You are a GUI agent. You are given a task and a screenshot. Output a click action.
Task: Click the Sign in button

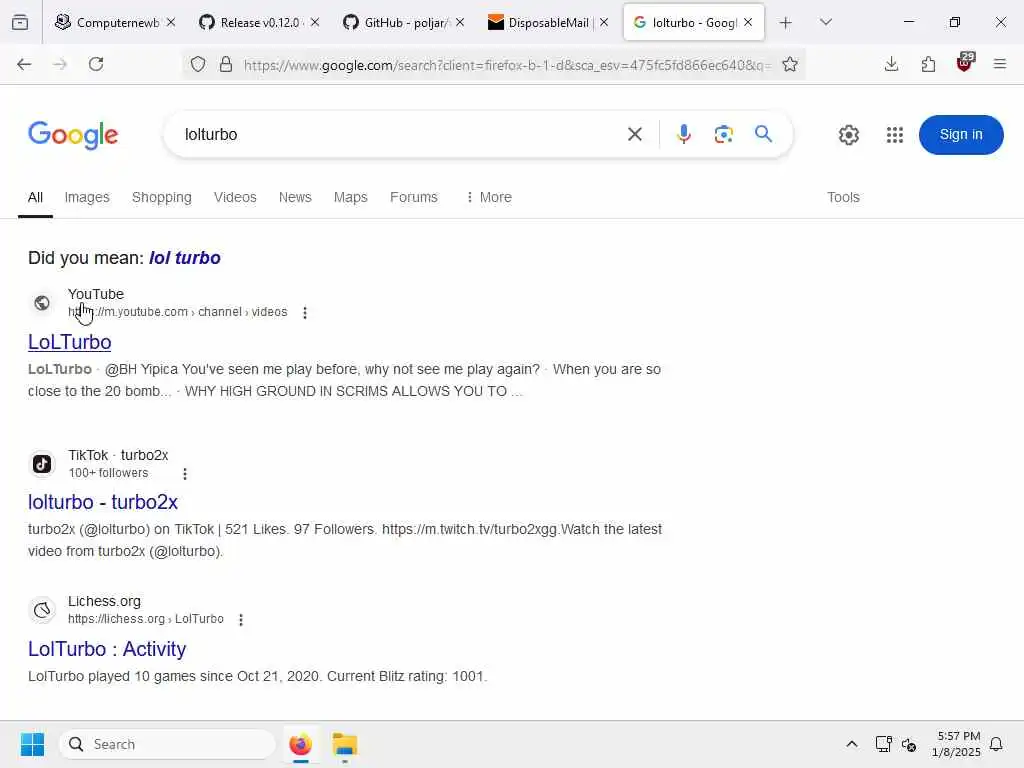pos(961,135)
